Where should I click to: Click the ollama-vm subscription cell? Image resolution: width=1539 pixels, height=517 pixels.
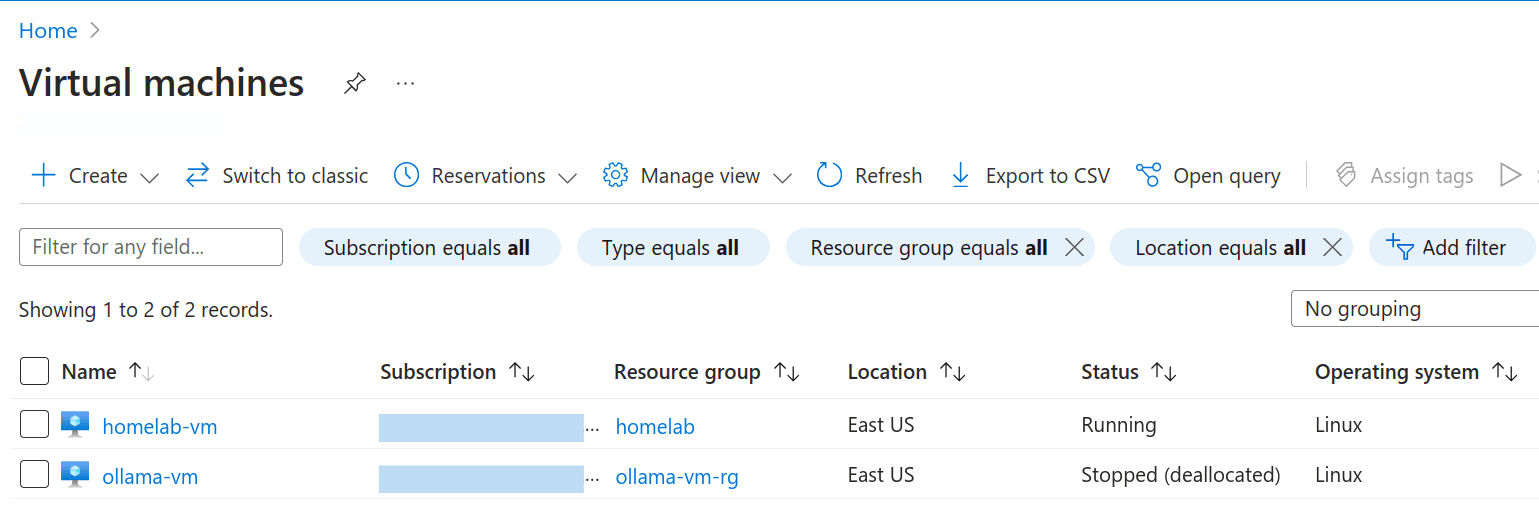[489, 478]
